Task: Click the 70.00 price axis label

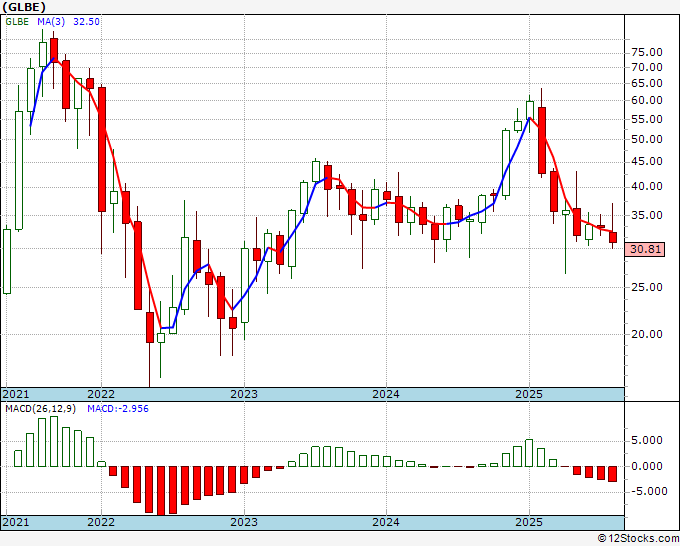Action: pos(647,67)
